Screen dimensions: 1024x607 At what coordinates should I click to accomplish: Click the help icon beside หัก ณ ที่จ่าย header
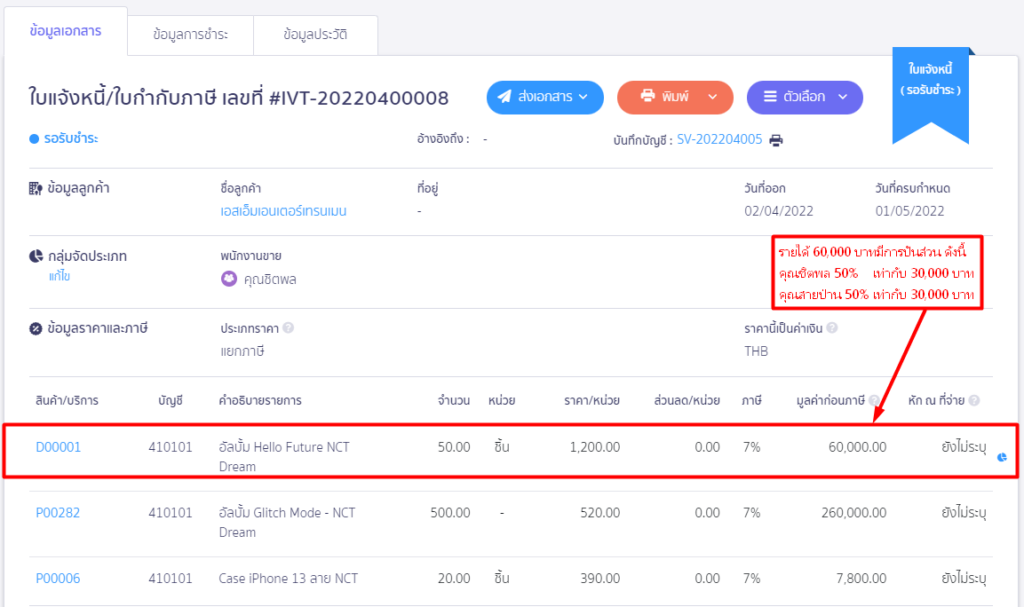[x=974, y=401]
